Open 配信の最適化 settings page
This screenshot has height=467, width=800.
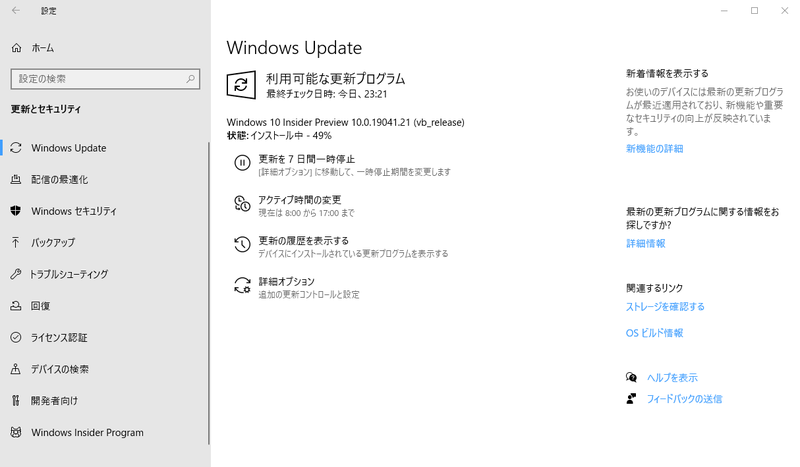point(59,180)
